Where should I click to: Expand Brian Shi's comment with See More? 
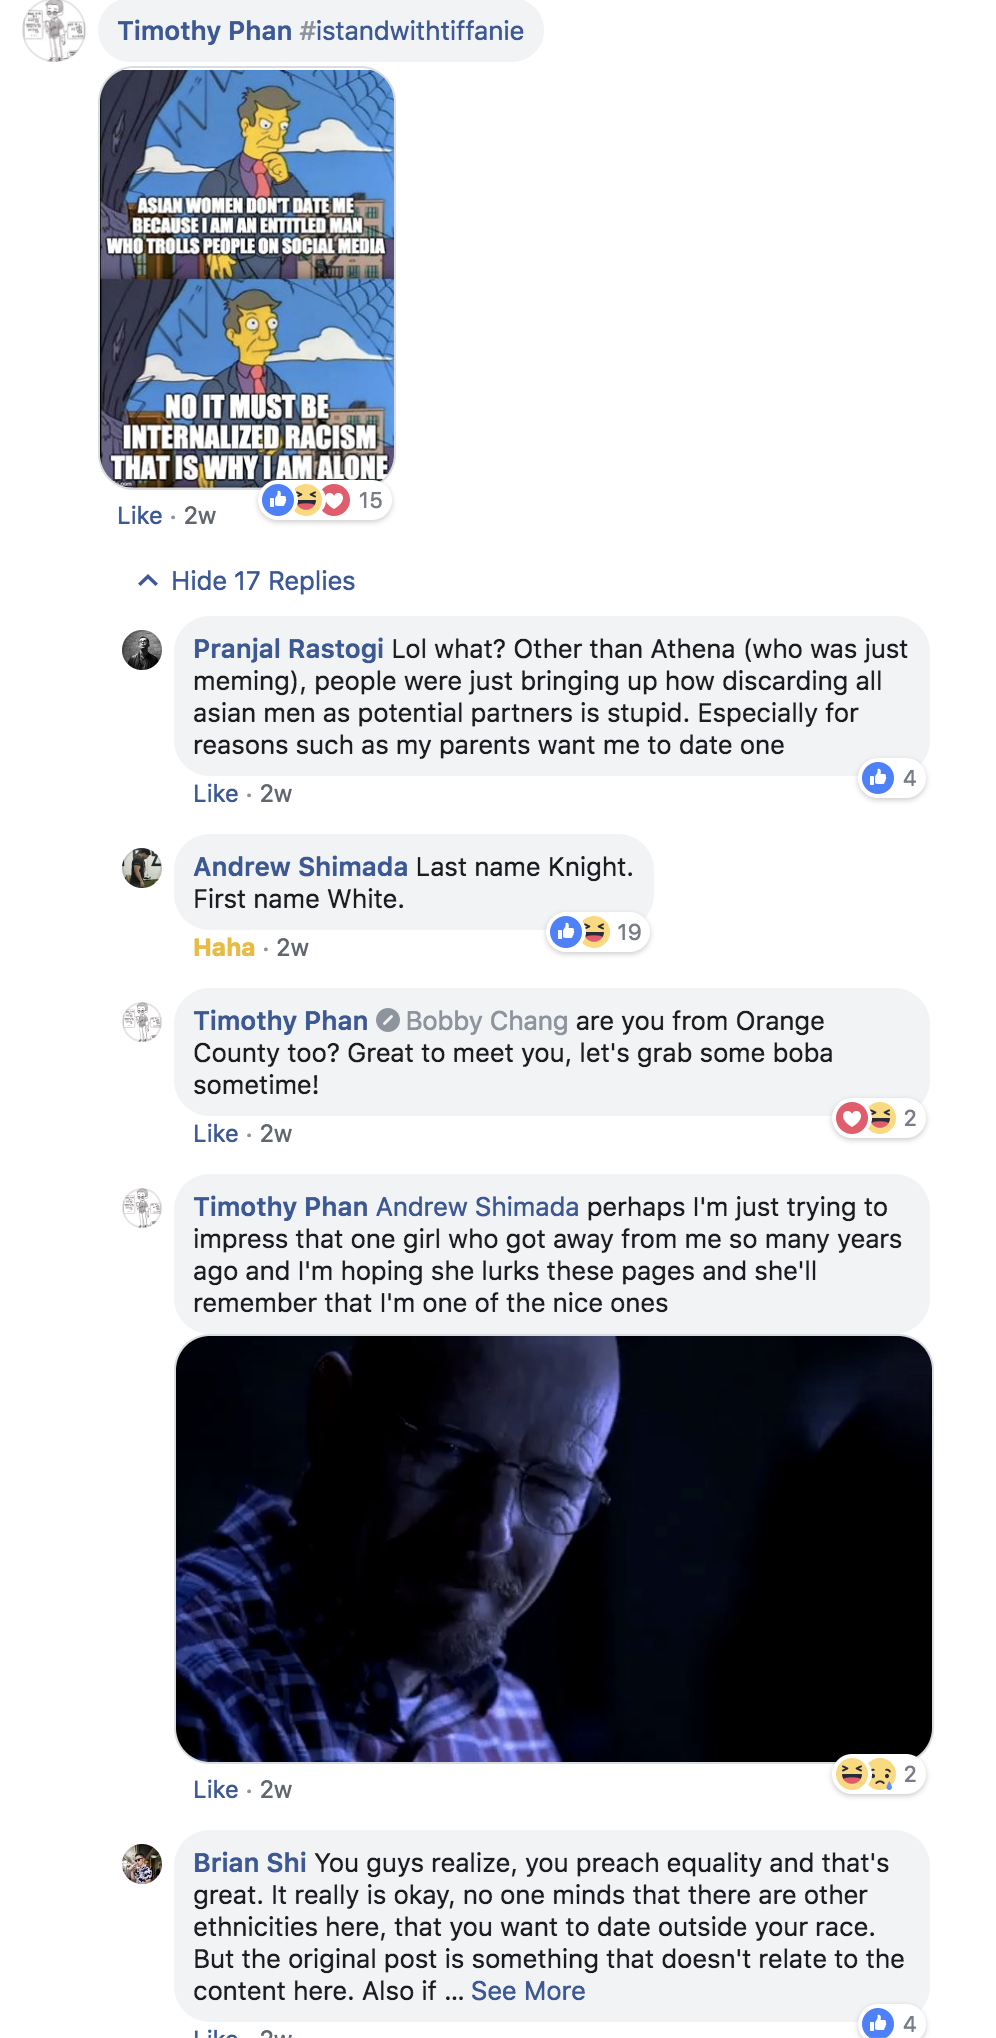click(x=528, y=1991)
